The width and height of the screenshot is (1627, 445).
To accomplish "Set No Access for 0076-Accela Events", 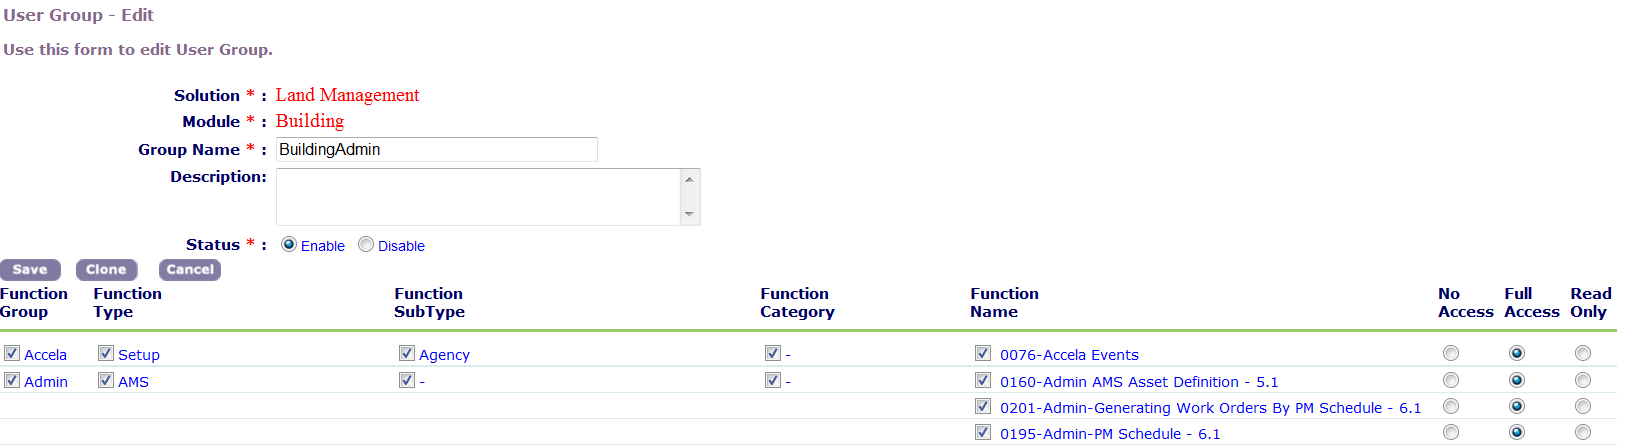I will 1451,354.
